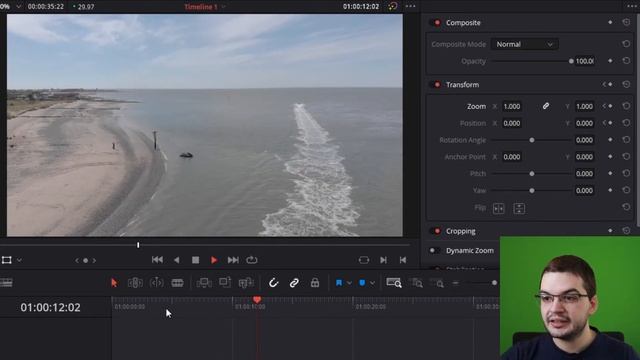Click the viewer scrubber playhead
Screen dimensions: 640x360
pos(138,245)
